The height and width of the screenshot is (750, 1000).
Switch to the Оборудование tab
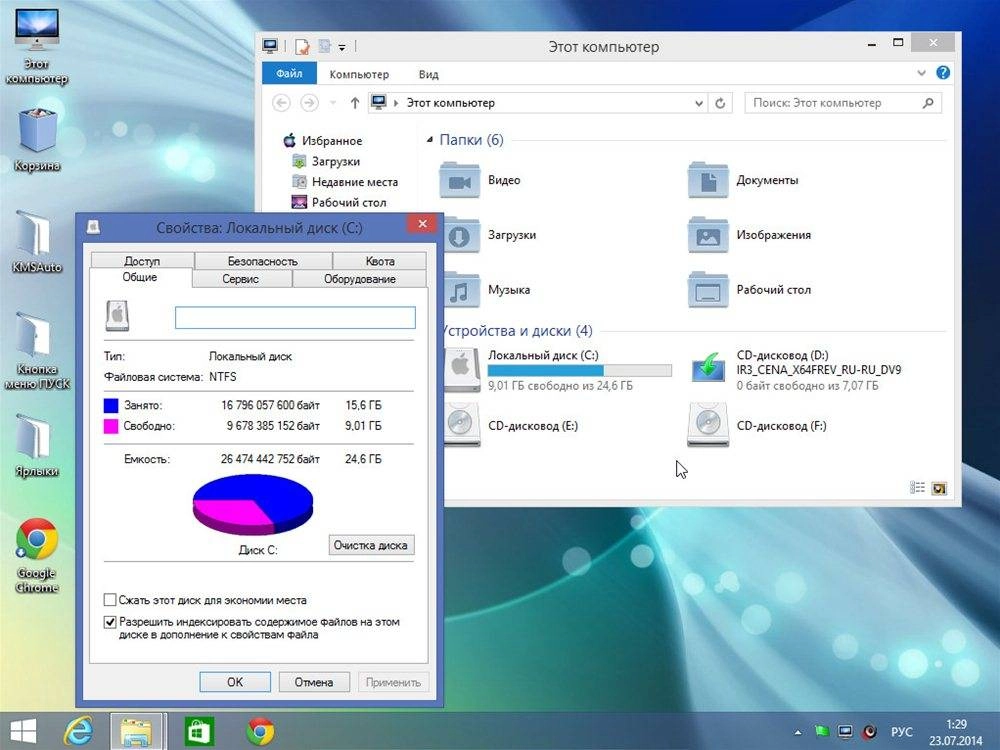(x=360, y=279)
